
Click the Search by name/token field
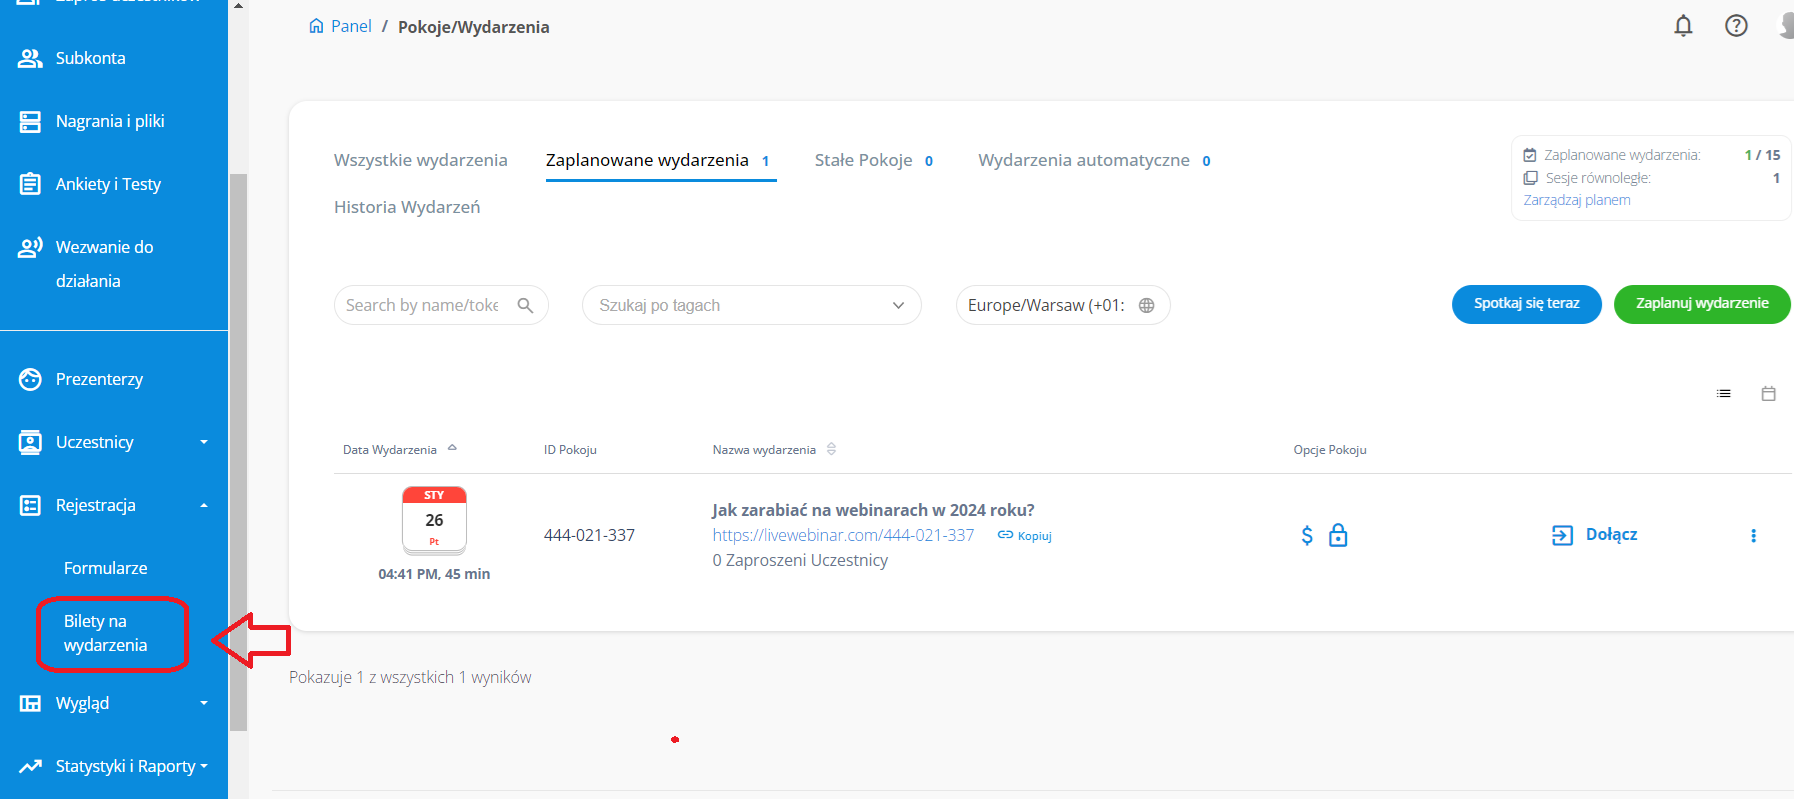point(422,306)
